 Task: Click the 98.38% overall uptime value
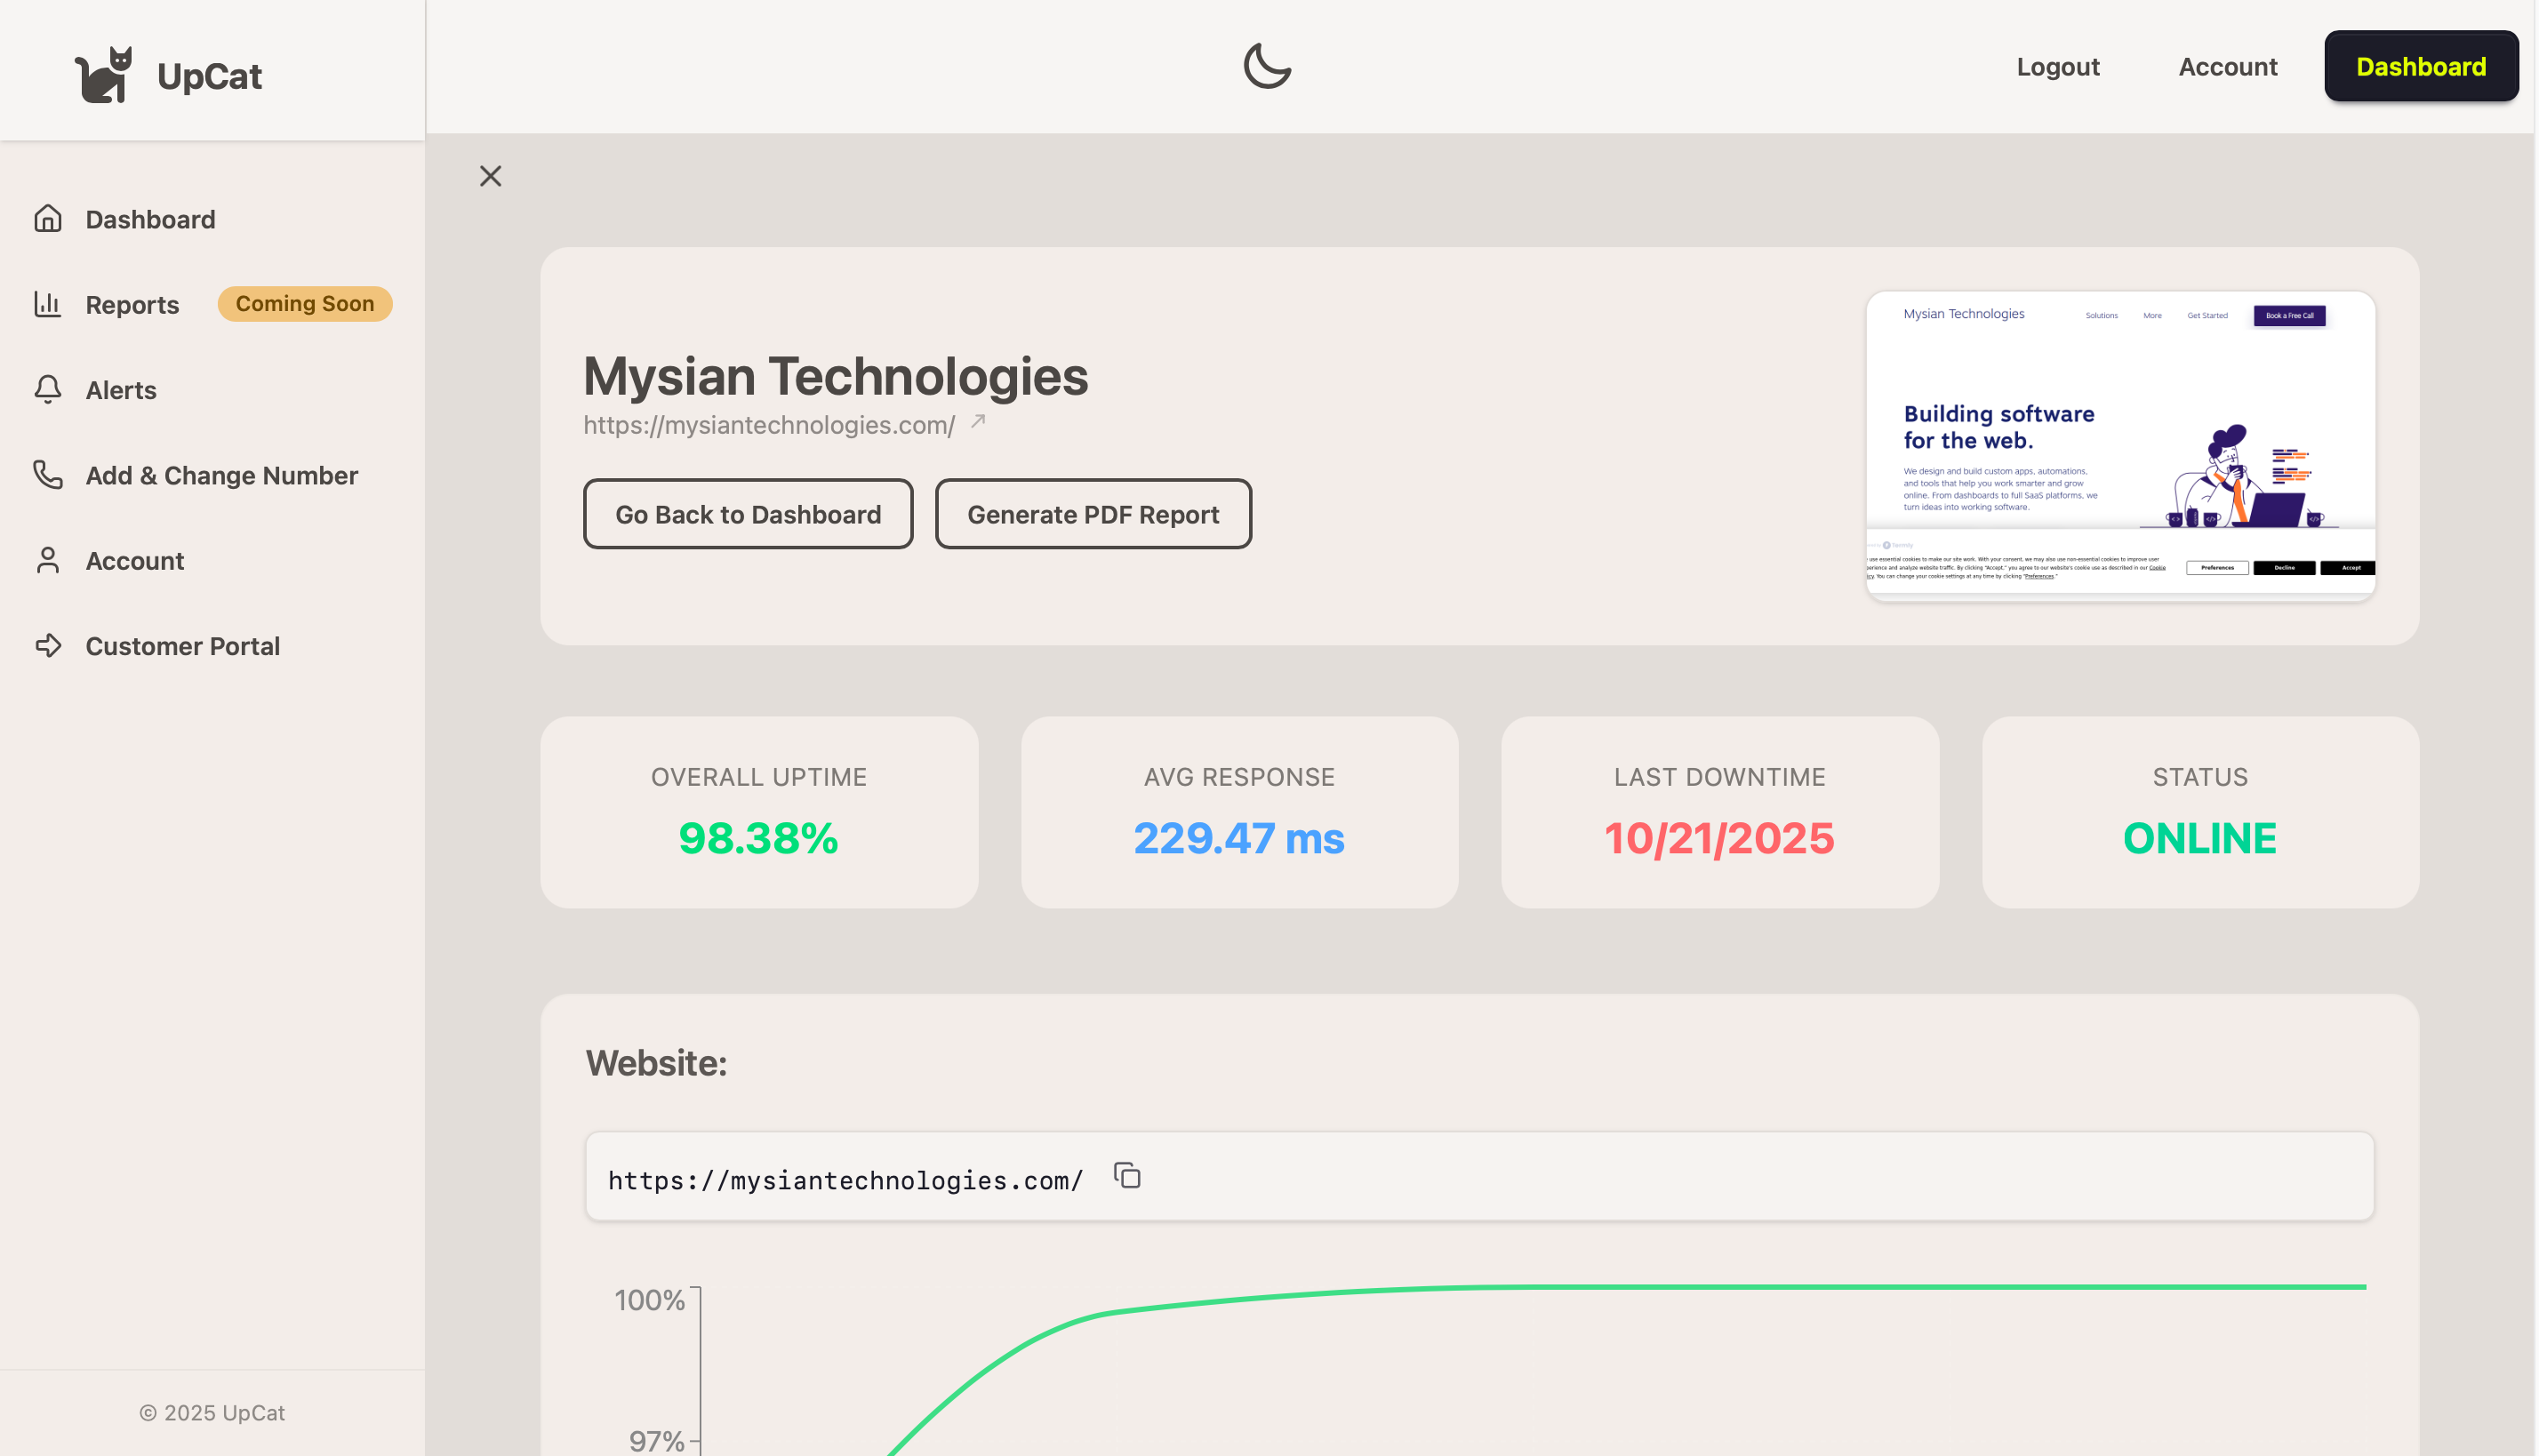[759, 838]
